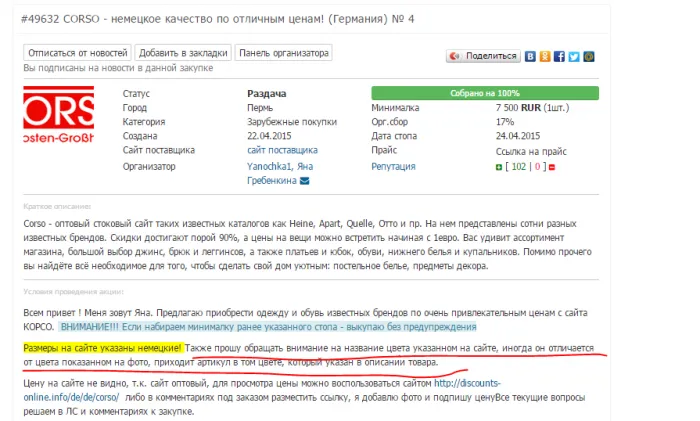Open Панель организатора

[x=283, y=53]
